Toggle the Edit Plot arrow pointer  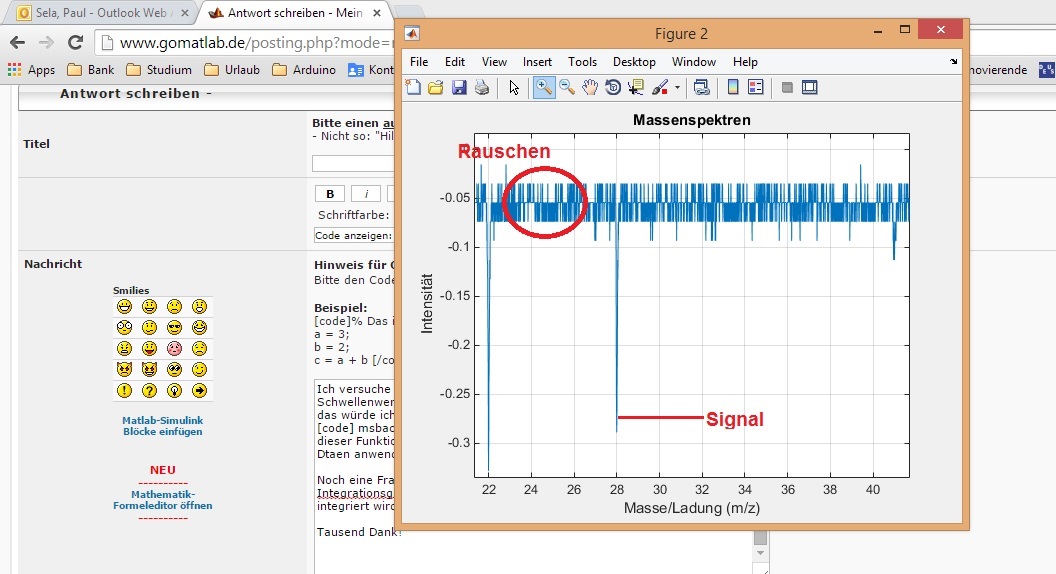(x=514, y=88)
